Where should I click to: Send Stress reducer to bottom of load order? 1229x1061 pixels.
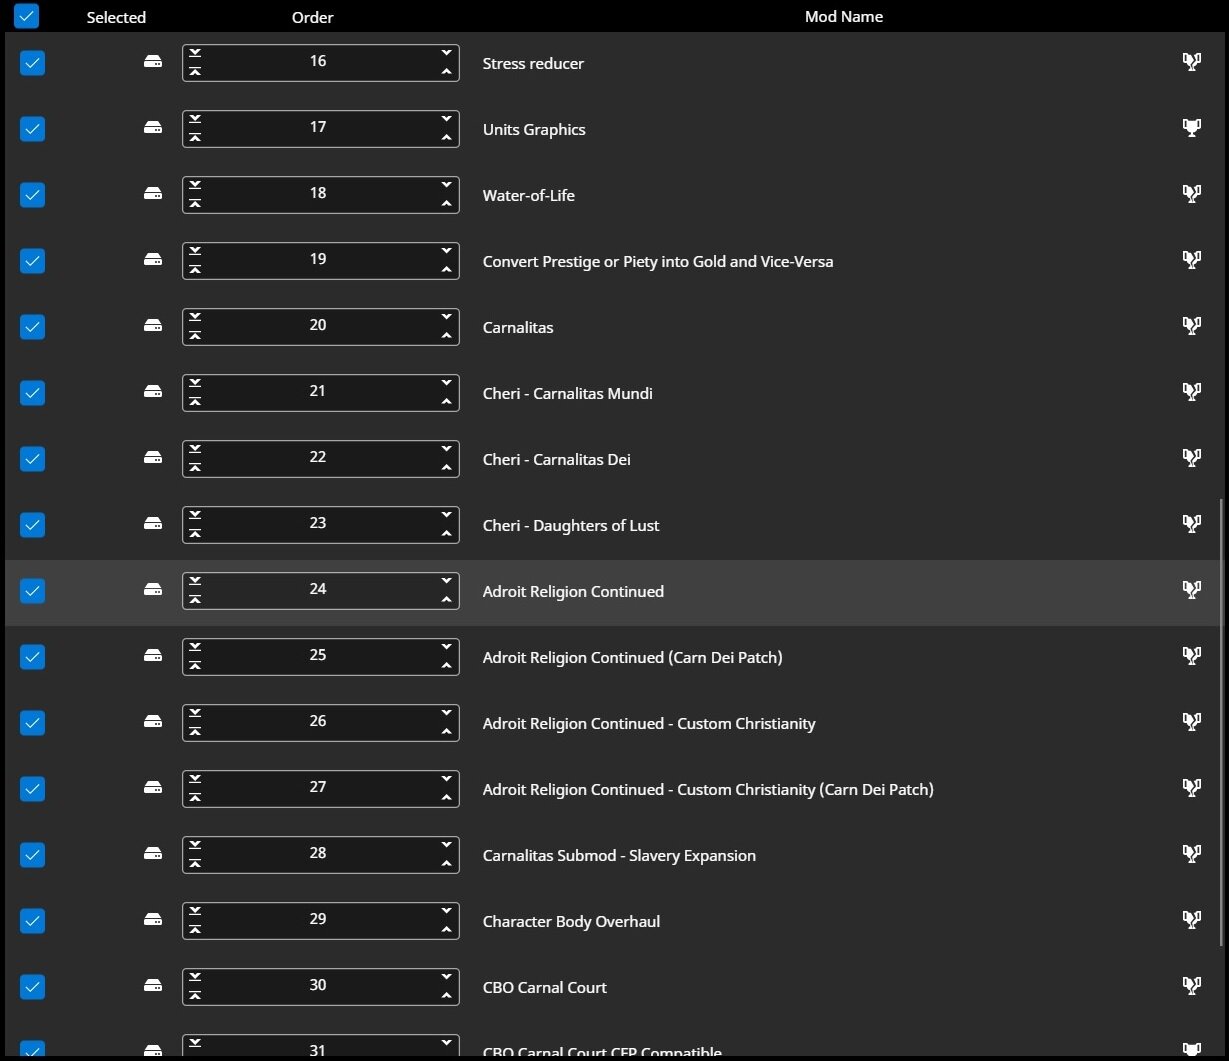click(x=195, y=53)
